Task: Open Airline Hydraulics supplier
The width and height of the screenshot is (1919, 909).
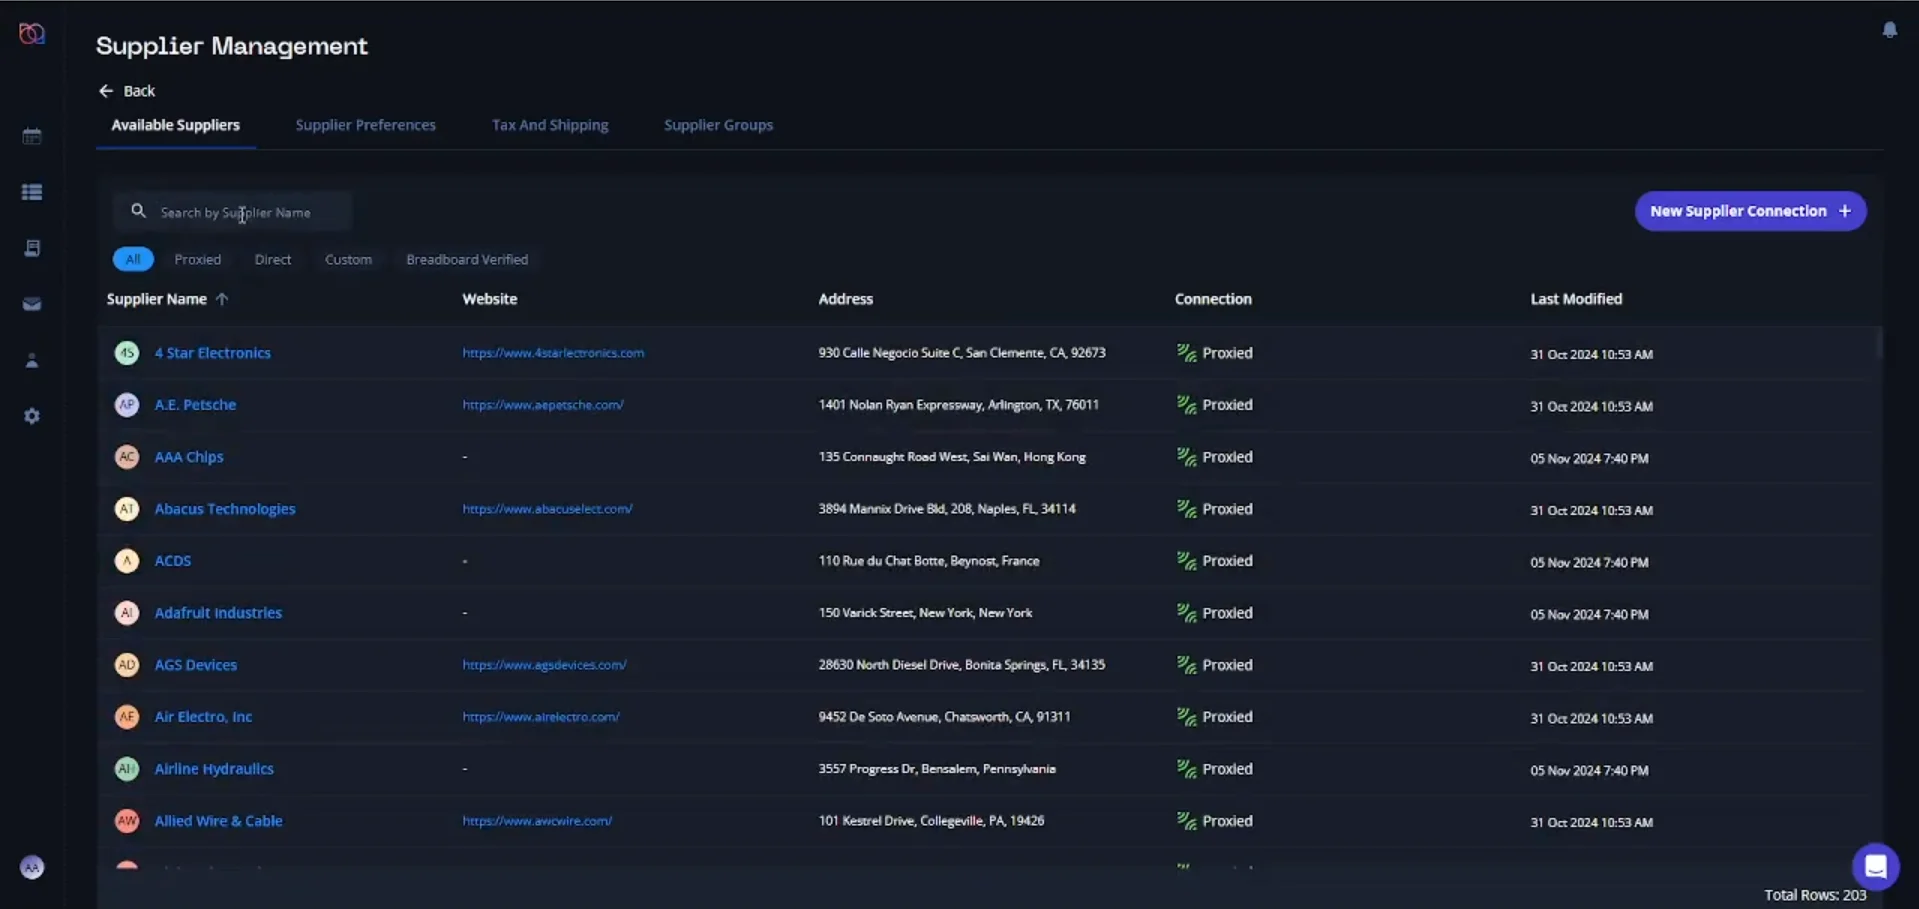Action: tap(214, 769)
